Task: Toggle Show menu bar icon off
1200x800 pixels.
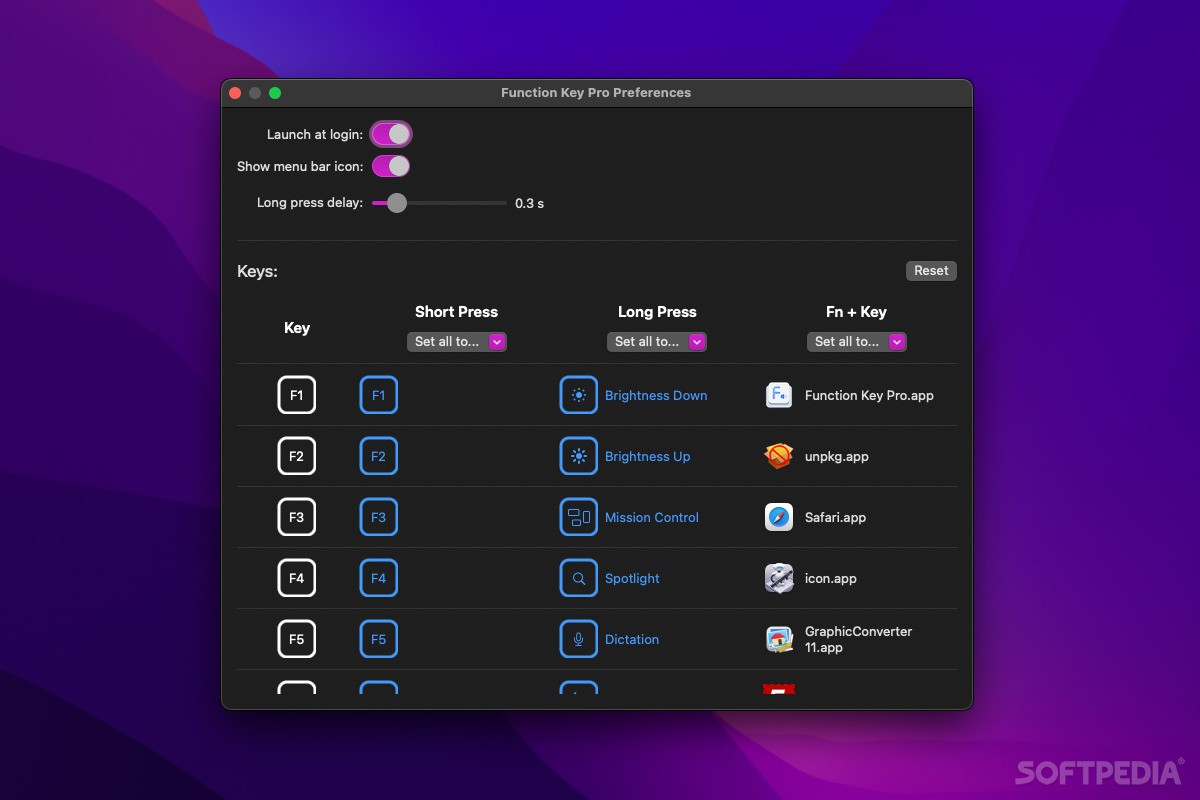Action: 390,166
